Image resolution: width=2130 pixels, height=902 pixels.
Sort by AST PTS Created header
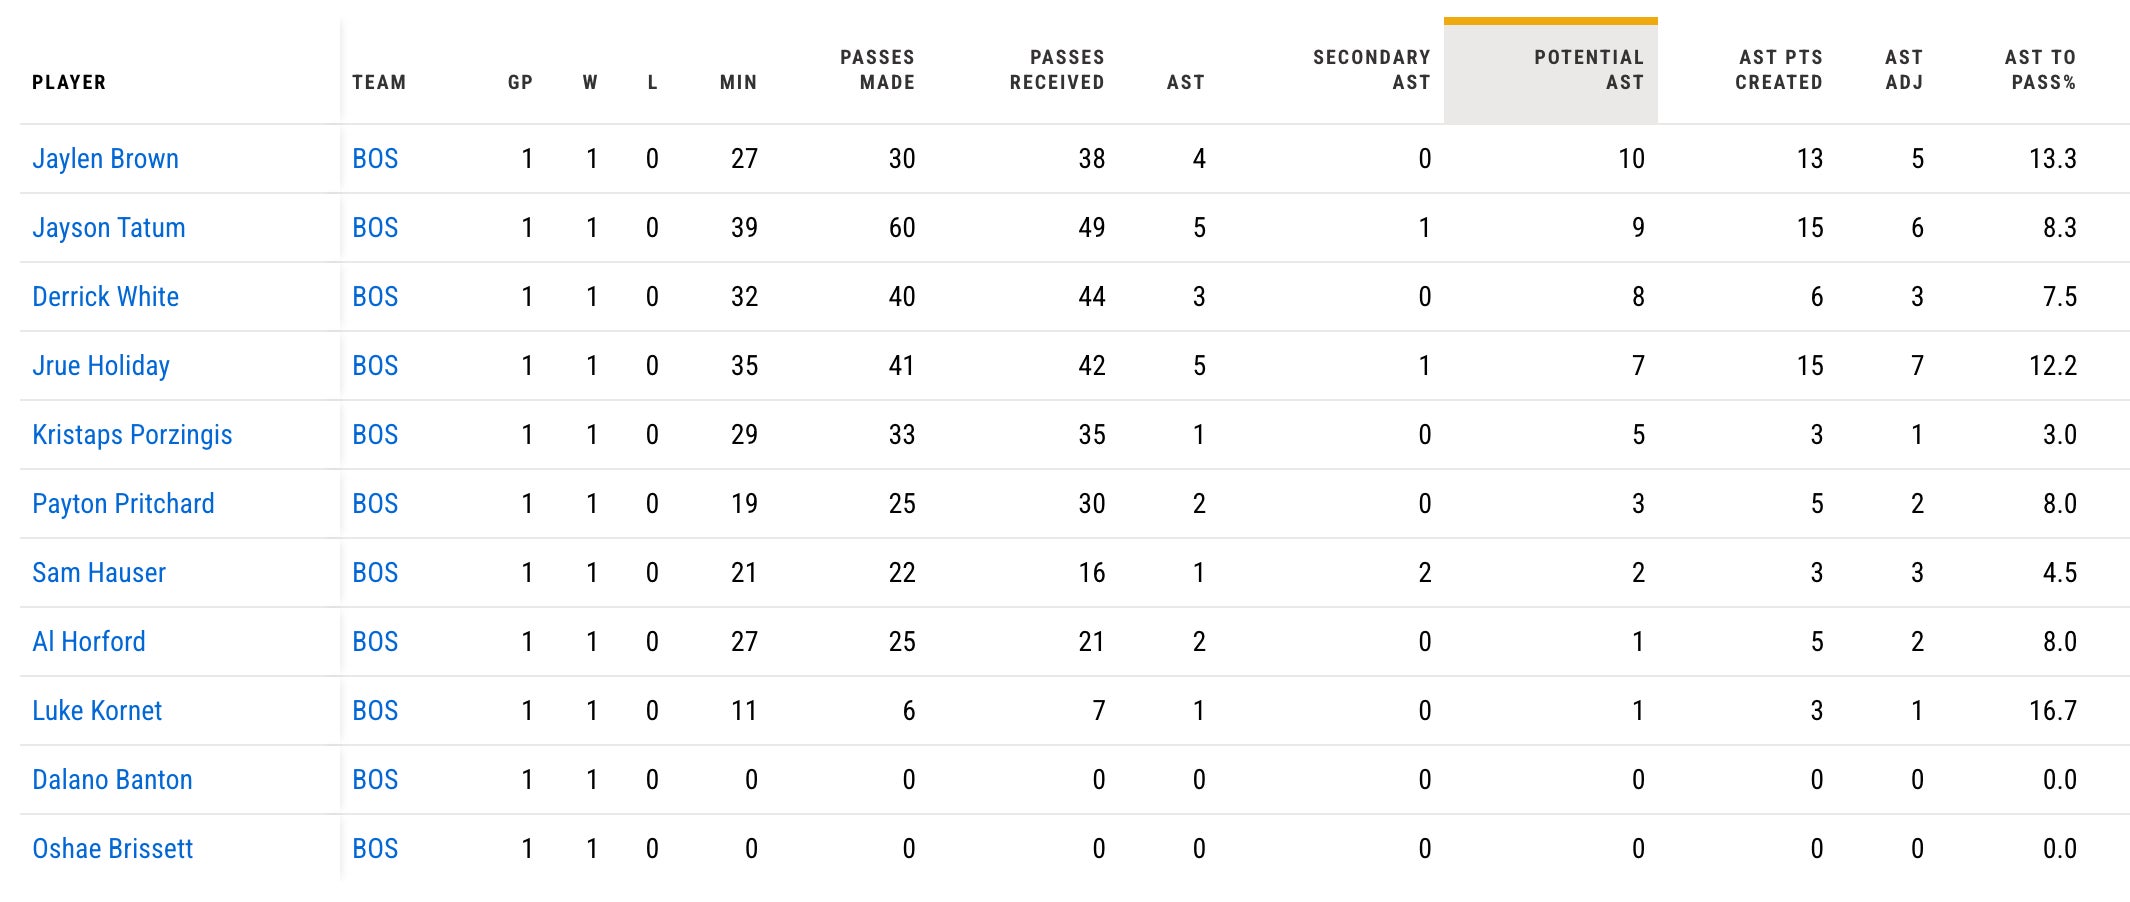(x=1778, y=70)
